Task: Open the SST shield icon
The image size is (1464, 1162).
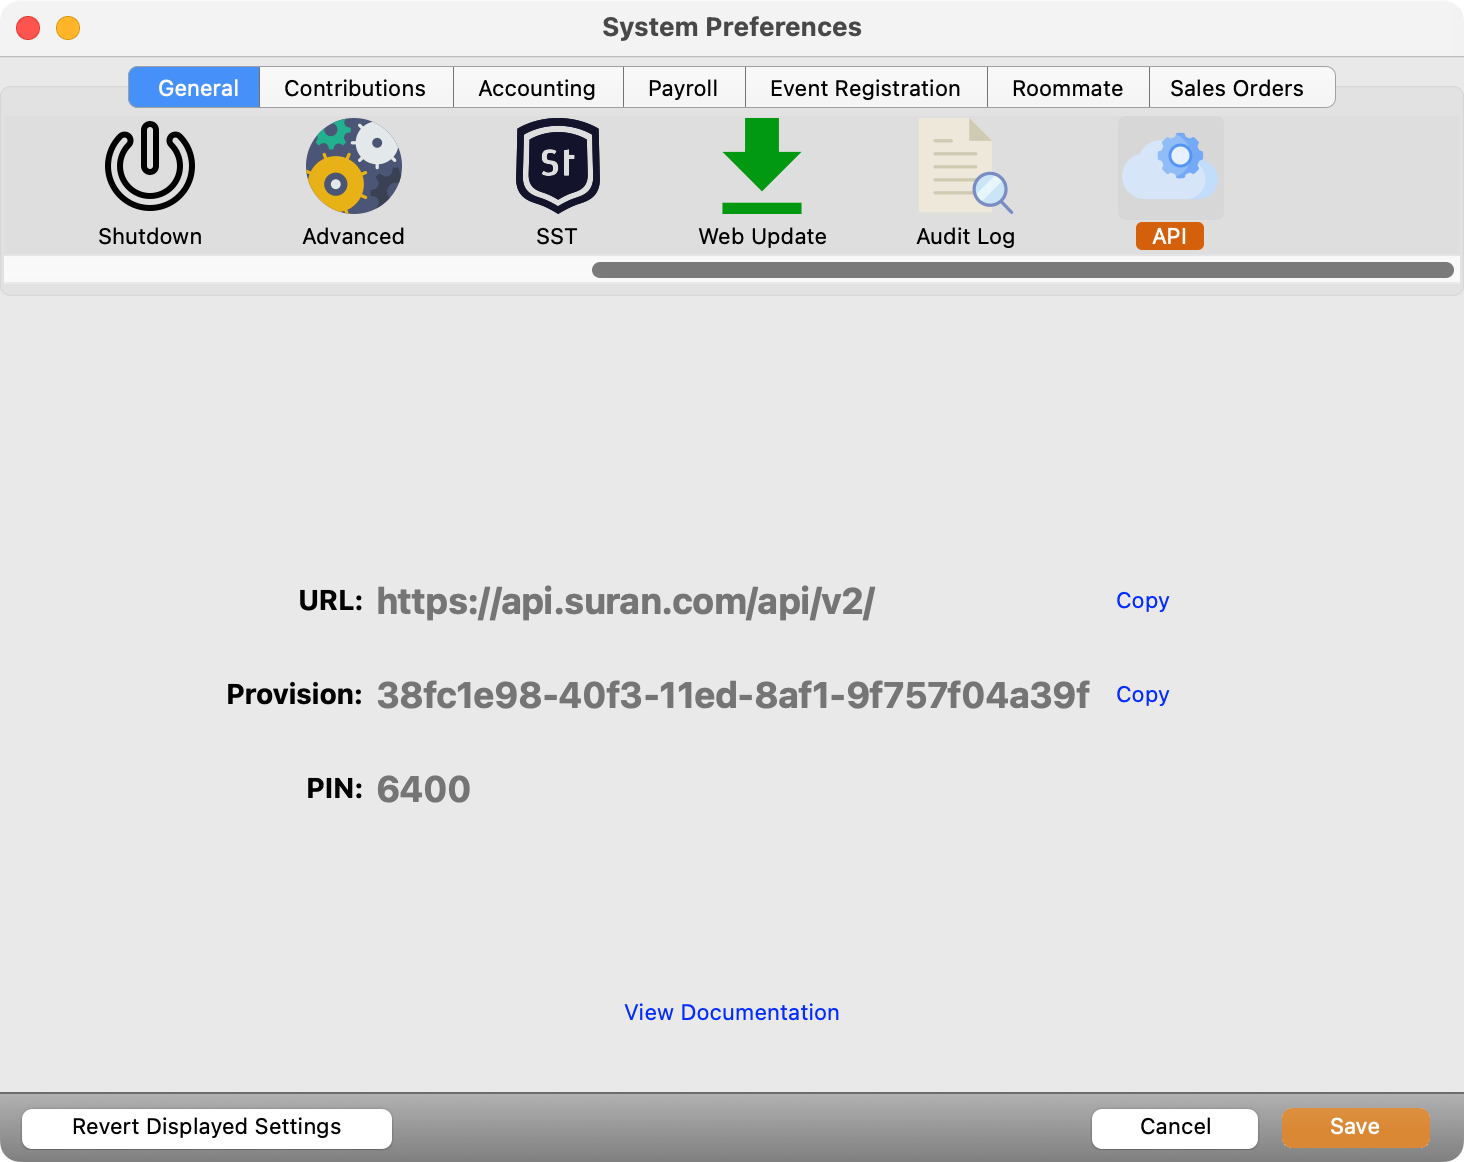Action: pyautogui.click(x=557, y=167)
